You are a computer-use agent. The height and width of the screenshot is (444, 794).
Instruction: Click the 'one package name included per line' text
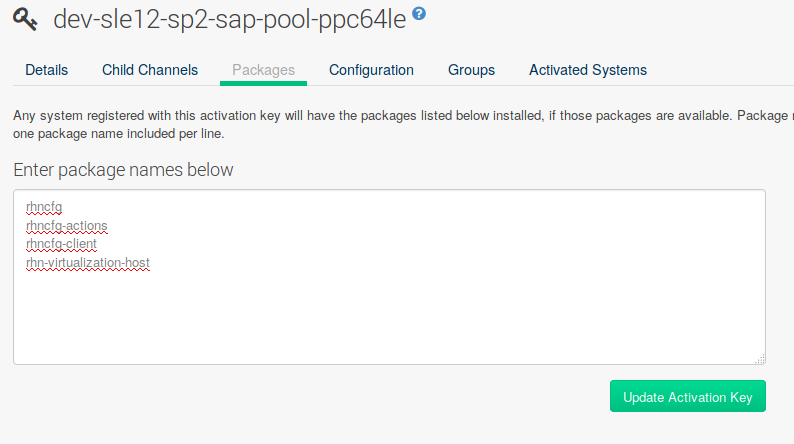point(119,134)
